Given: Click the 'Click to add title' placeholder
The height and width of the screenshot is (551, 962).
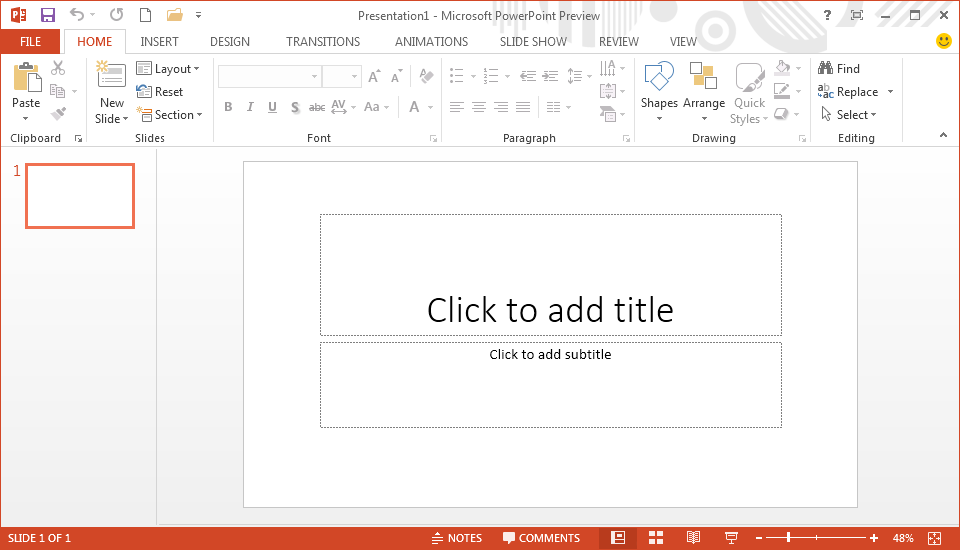Looking at the screenshot, I should point(550,275).
